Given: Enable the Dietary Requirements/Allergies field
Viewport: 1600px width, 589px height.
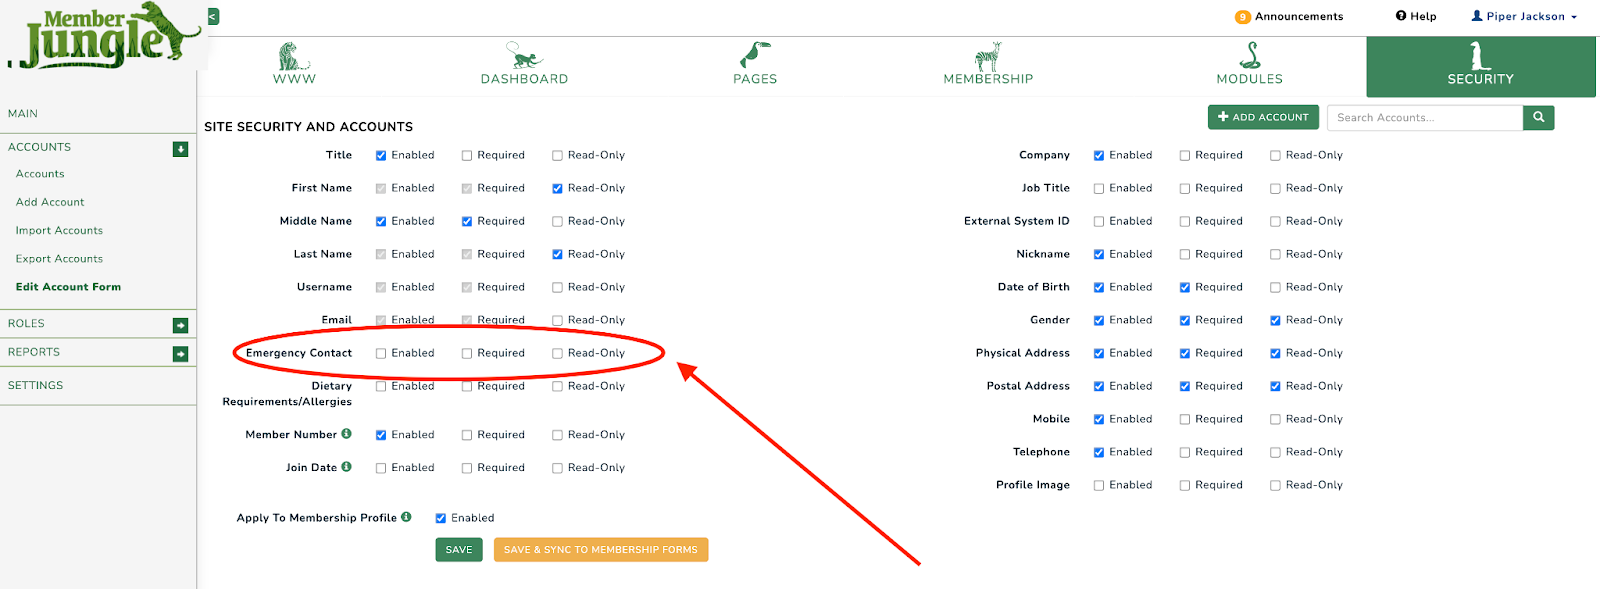Looking at the screenshot, I should [381, 386].
